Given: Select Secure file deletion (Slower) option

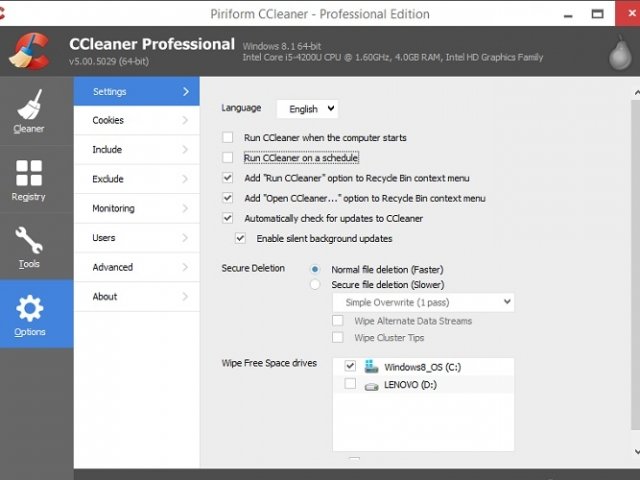Looking at the screenshot, I should tap(316, 284).
